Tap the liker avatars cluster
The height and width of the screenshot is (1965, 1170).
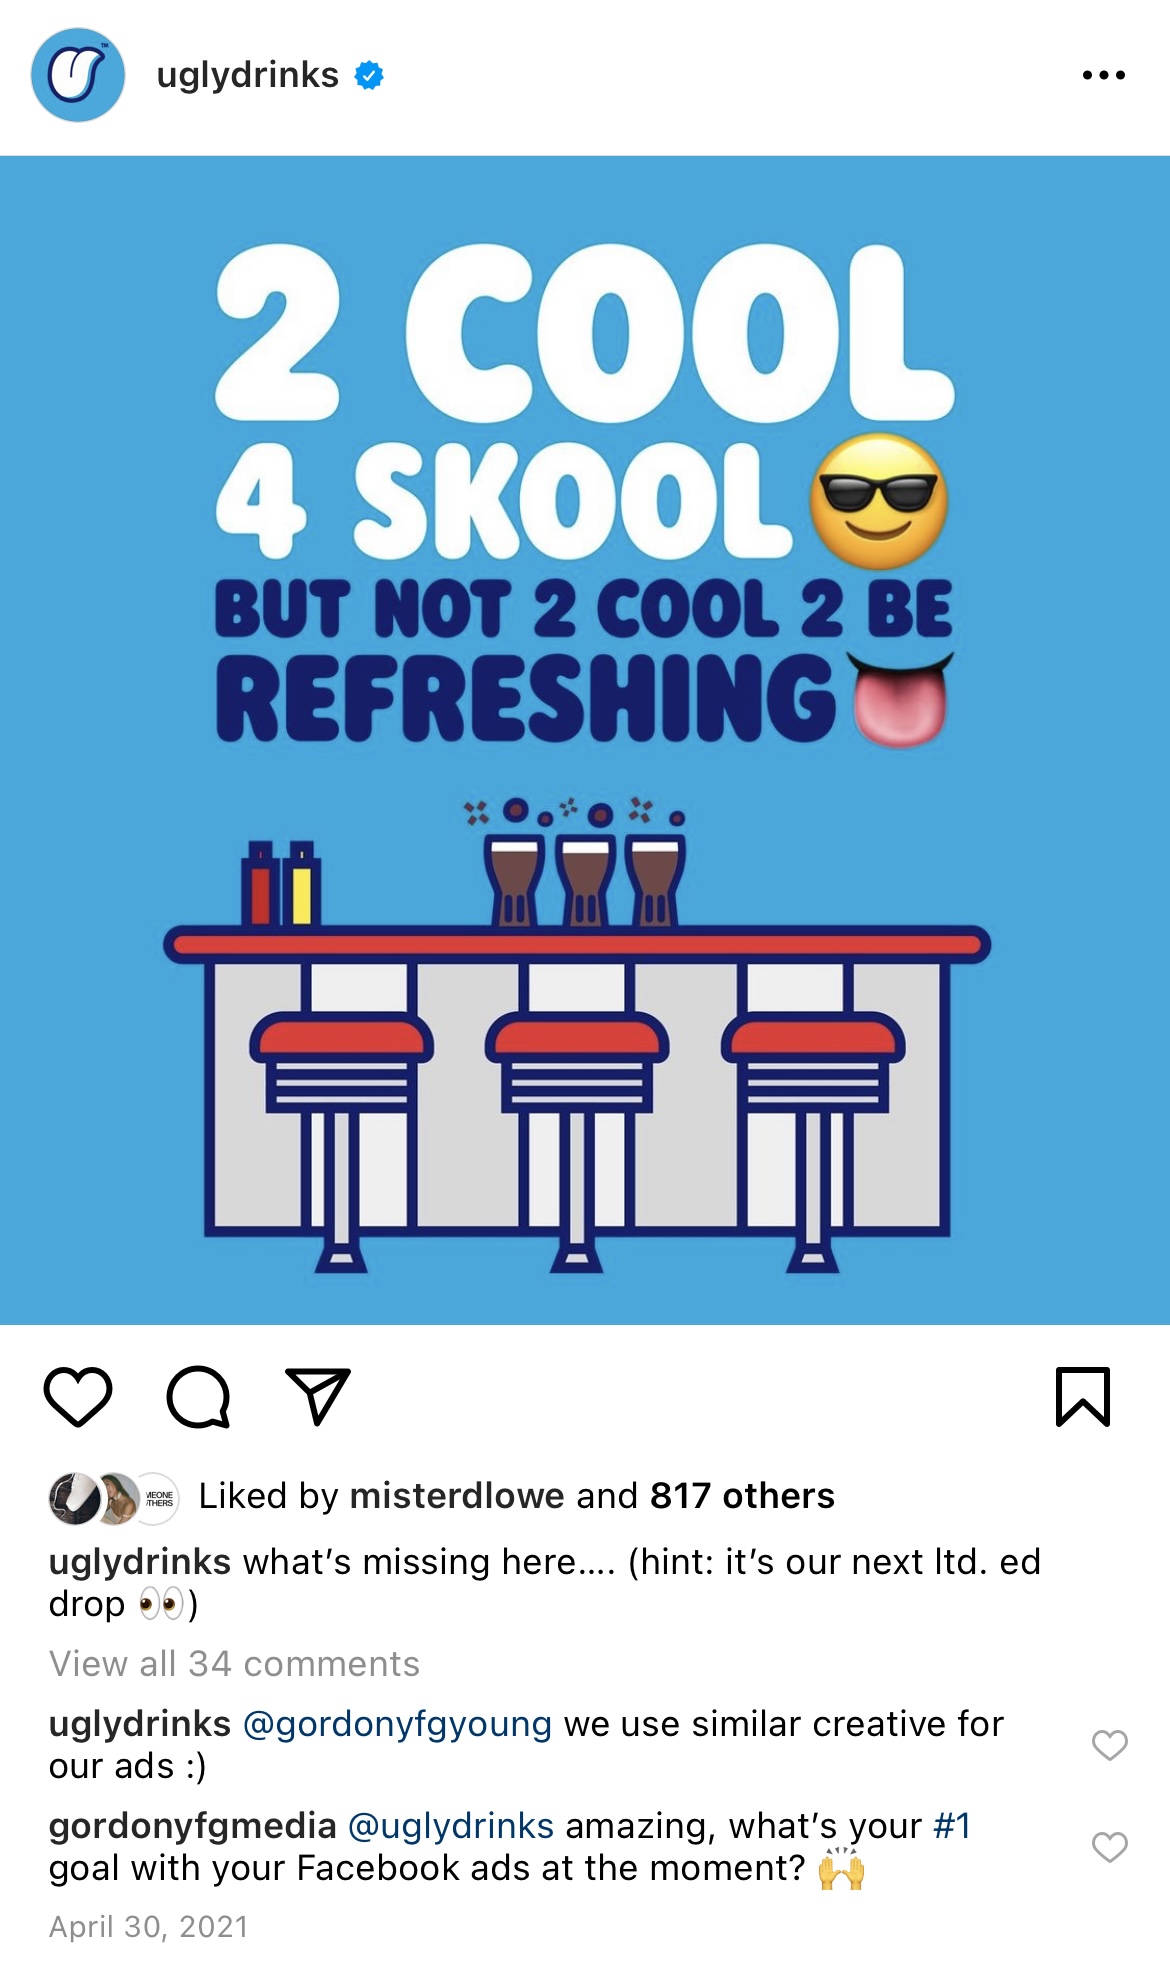114,1498
